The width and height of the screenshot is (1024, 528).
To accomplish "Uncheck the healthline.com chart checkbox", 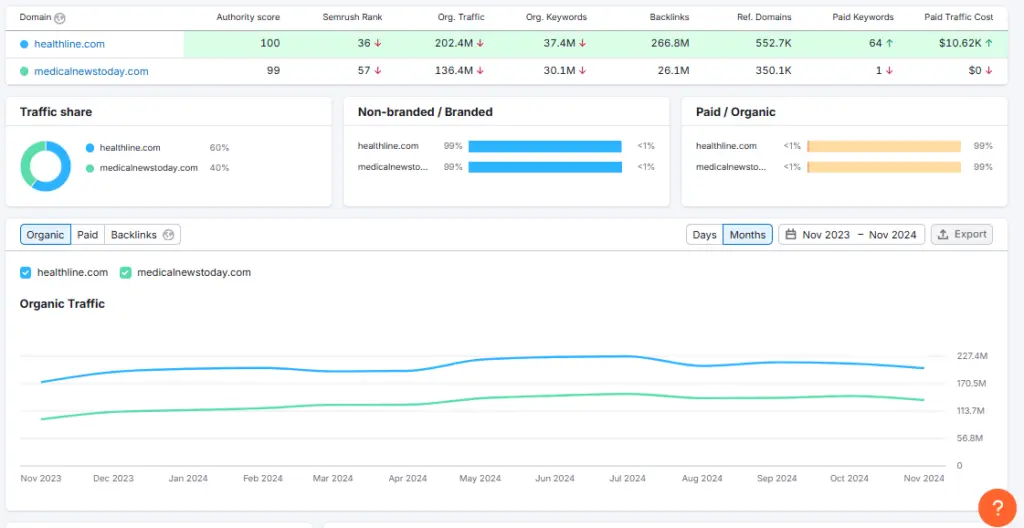I will pyautogui.click(x=26, y=272).
